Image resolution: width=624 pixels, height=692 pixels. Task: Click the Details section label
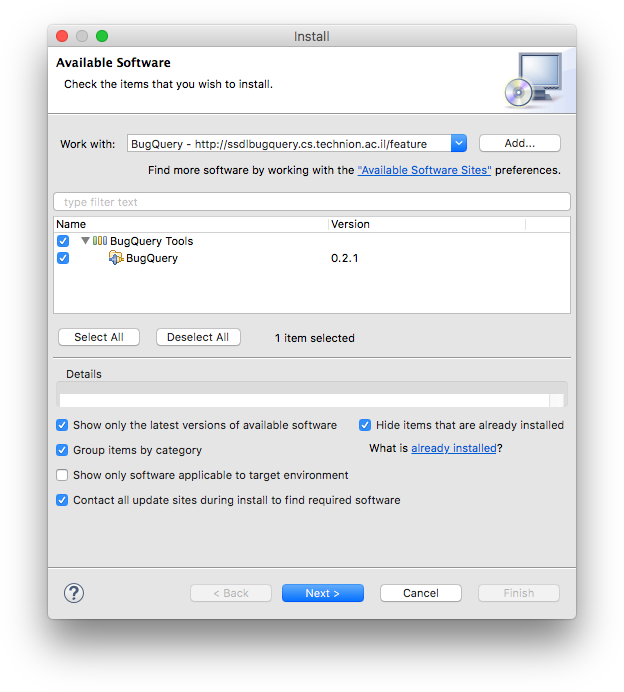(84, 374)
